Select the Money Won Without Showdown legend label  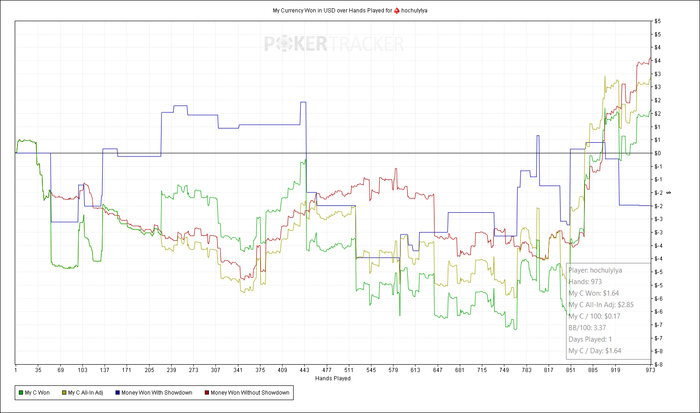point(250,393)
